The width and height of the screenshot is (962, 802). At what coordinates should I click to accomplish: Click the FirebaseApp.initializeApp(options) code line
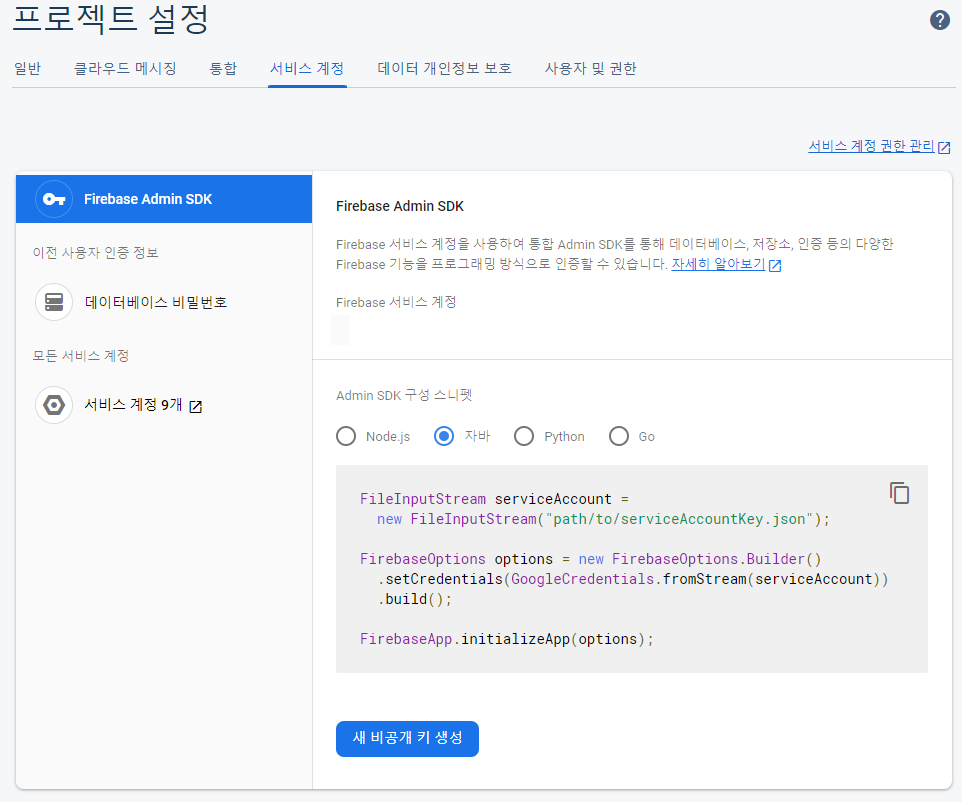coord(507,639)
